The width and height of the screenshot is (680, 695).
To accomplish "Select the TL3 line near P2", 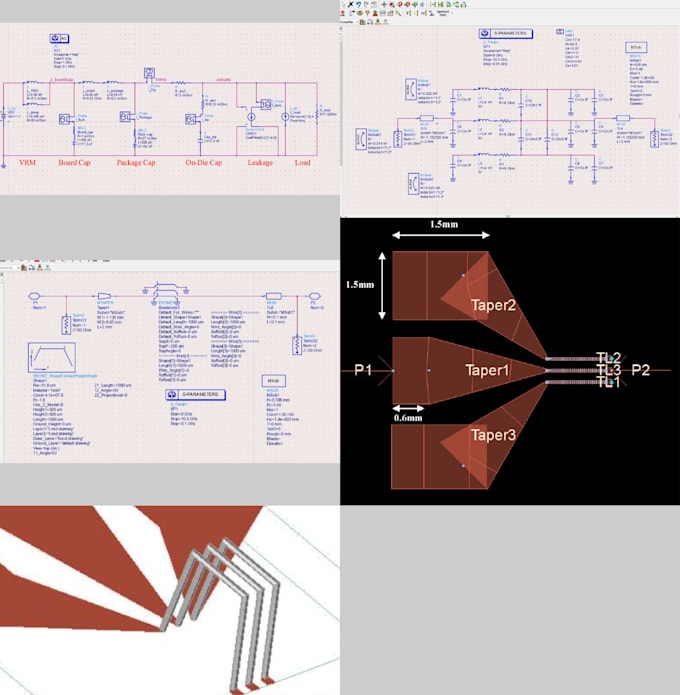I will click(609, 370).
